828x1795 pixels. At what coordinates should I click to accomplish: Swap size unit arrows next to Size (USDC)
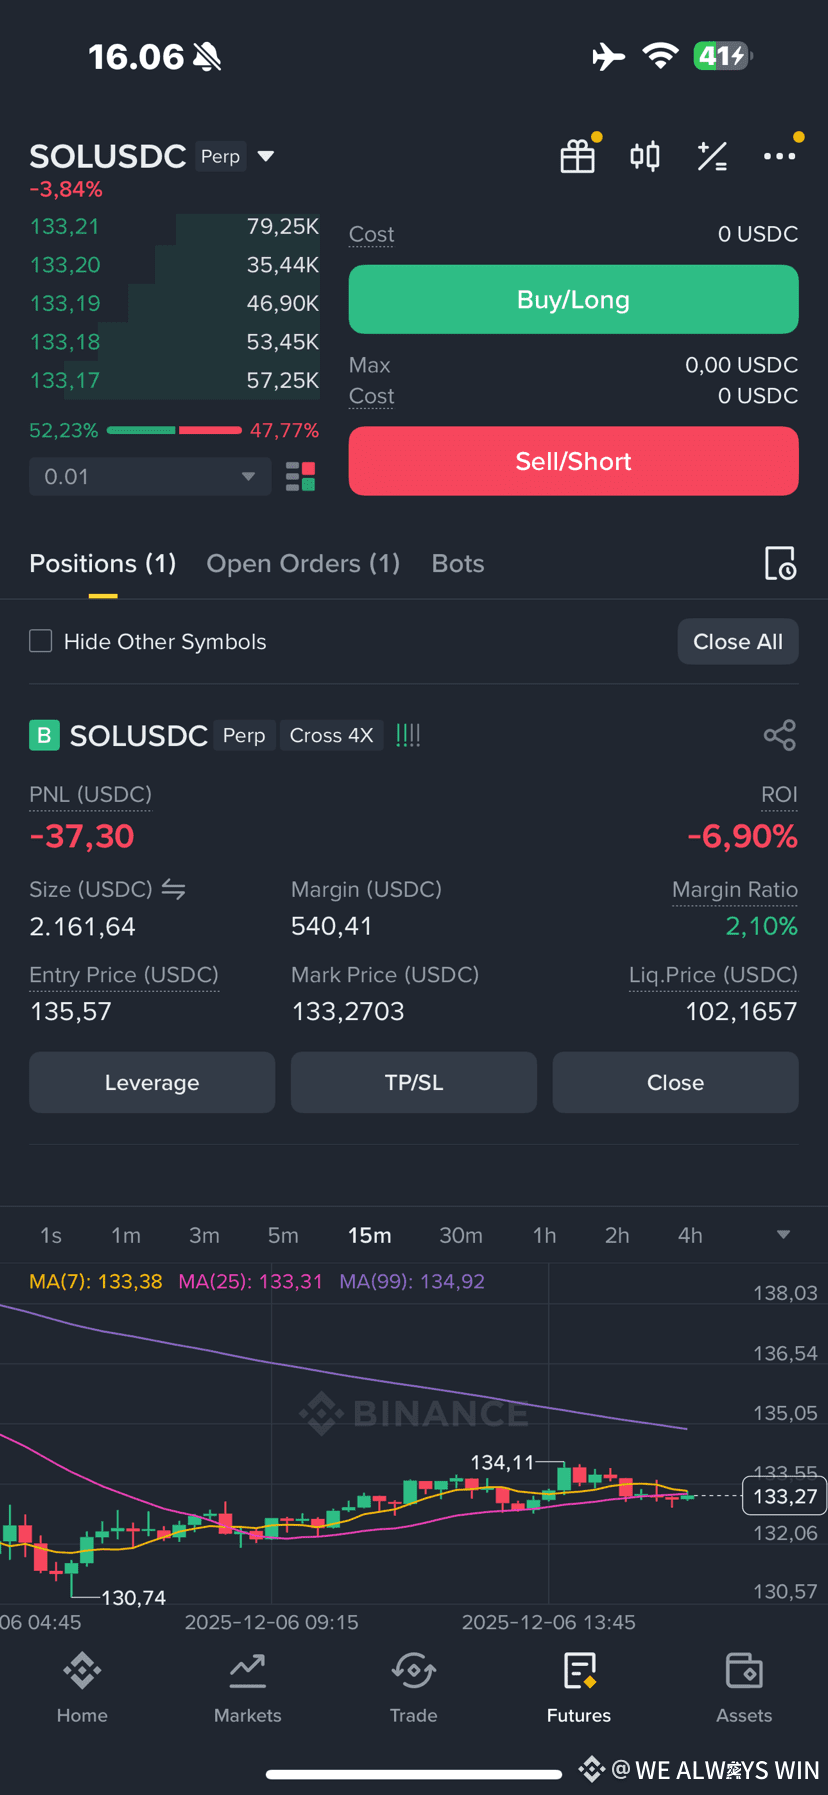174,889
